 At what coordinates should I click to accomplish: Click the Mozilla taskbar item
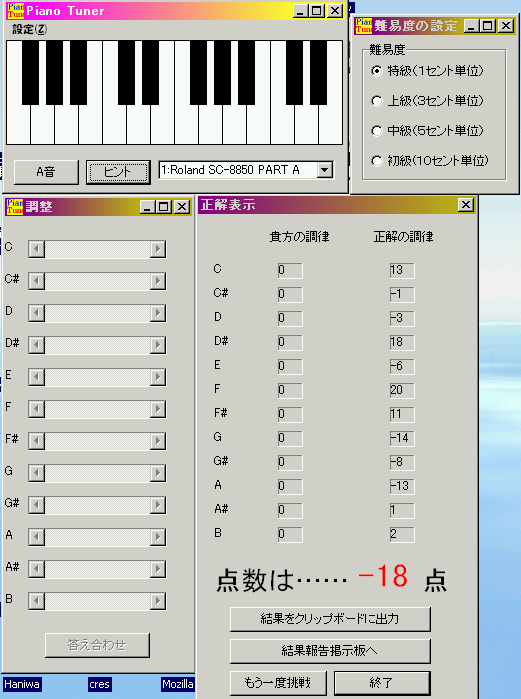[x=178, y=684]
